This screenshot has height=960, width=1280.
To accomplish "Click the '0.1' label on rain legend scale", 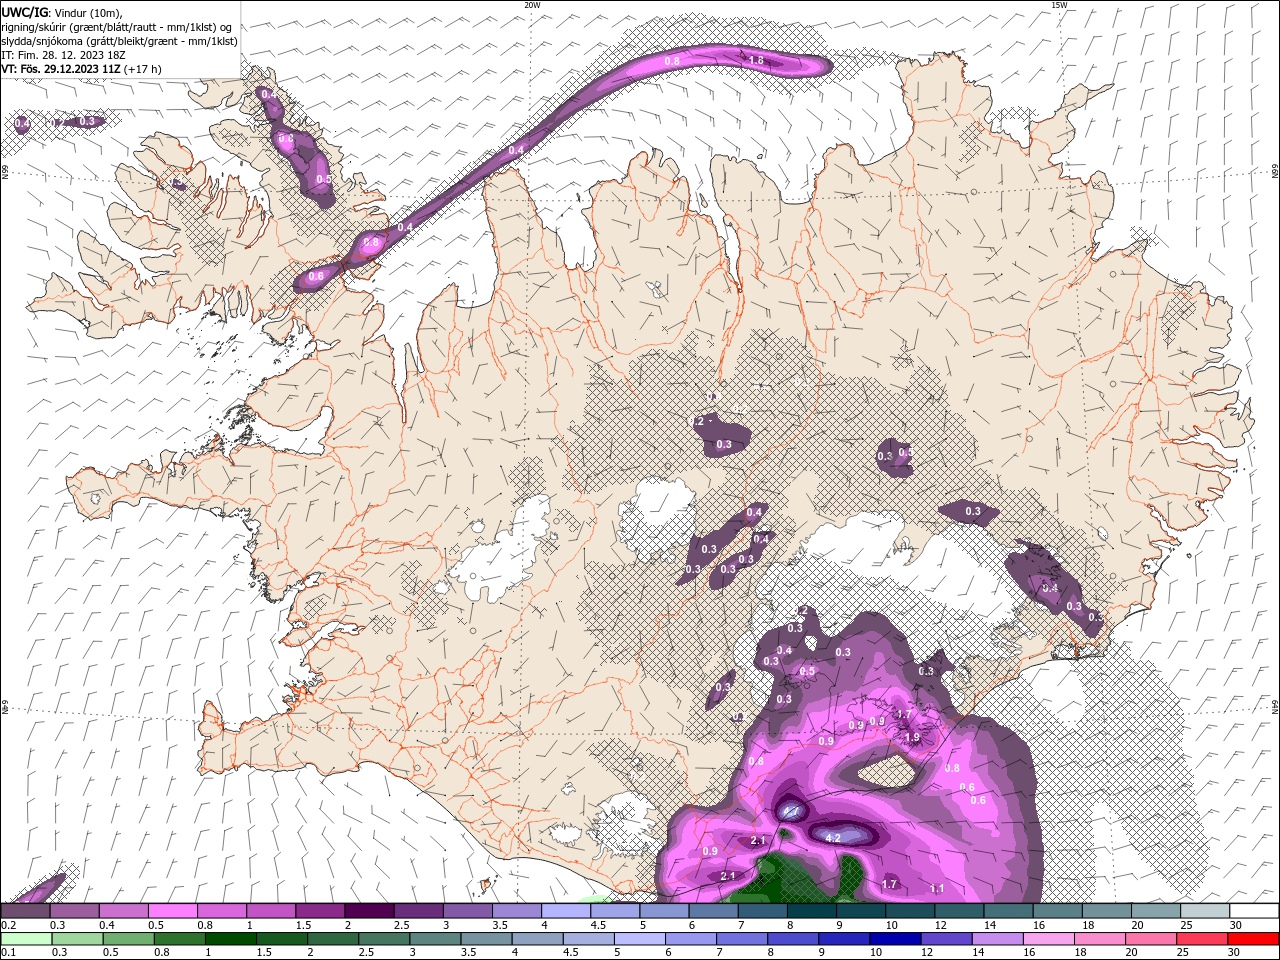I will pyautogui.click(x=7, y=952).
